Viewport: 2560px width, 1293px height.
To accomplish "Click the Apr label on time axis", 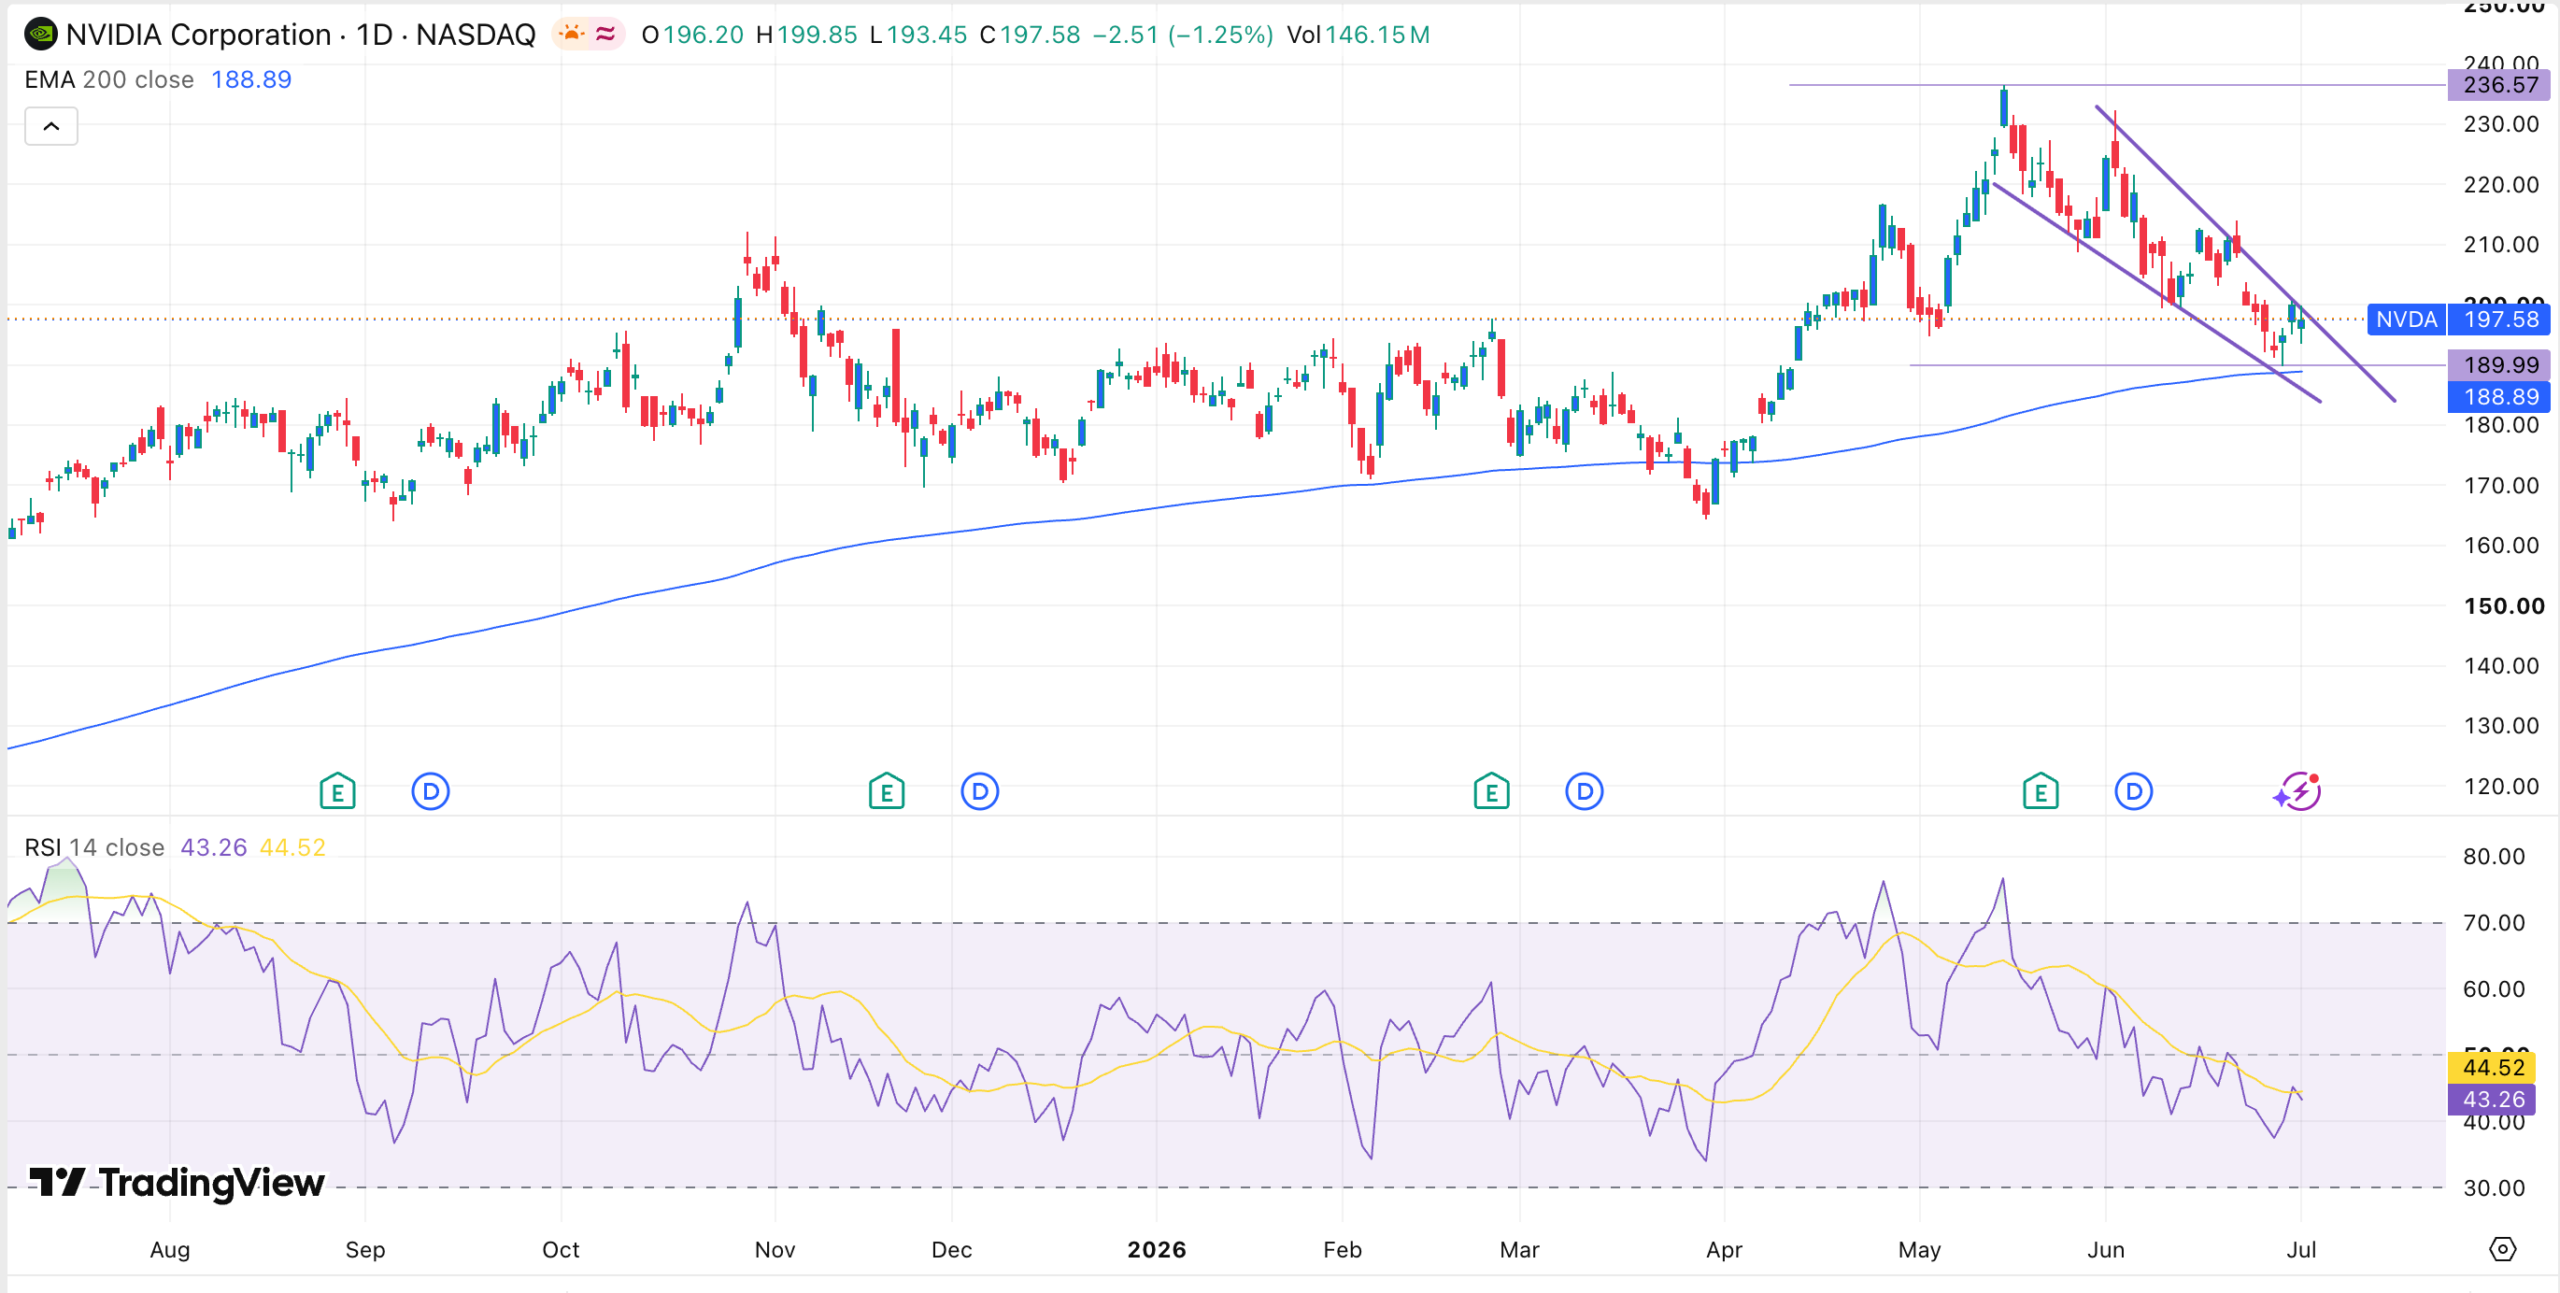I will point(1724,1250).
